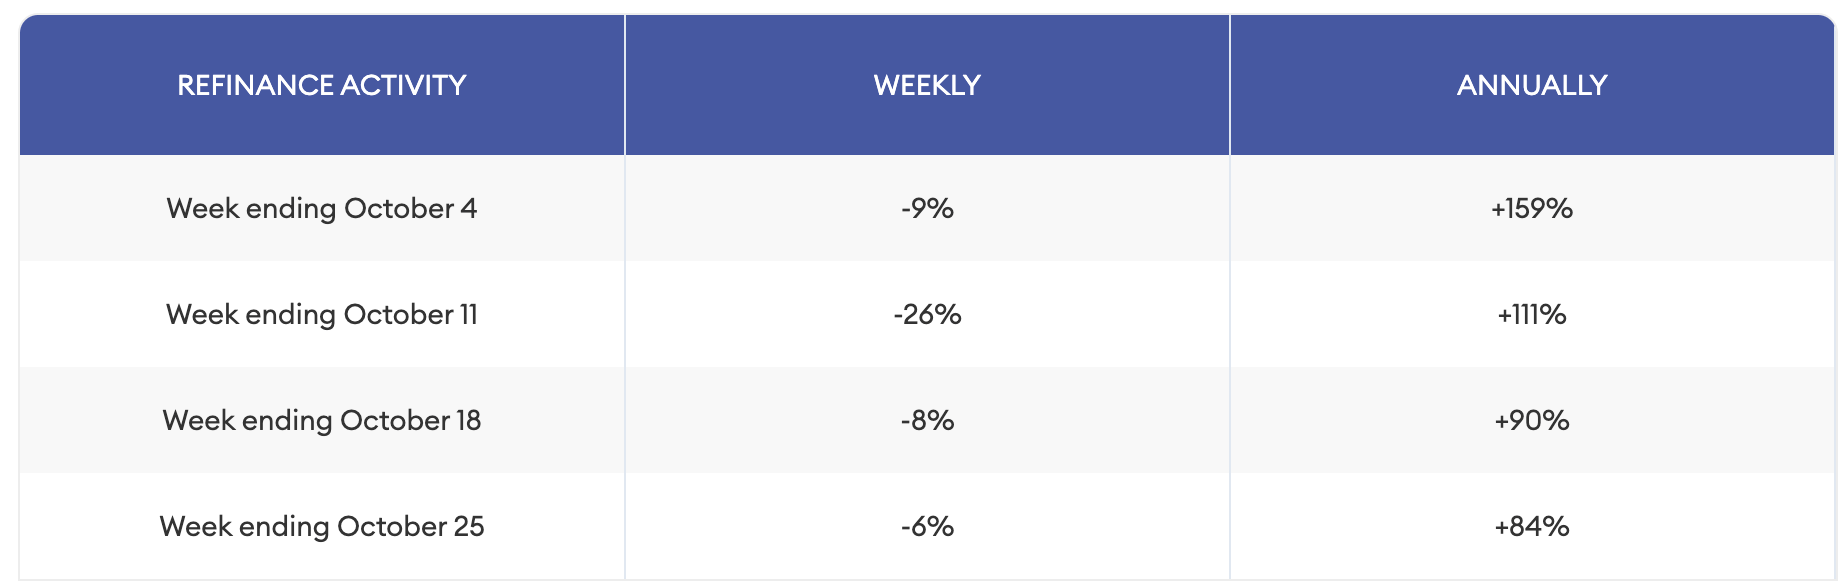1844x586 pixels.
Task: Click the -8% weekly value
Action: [927, 420]
